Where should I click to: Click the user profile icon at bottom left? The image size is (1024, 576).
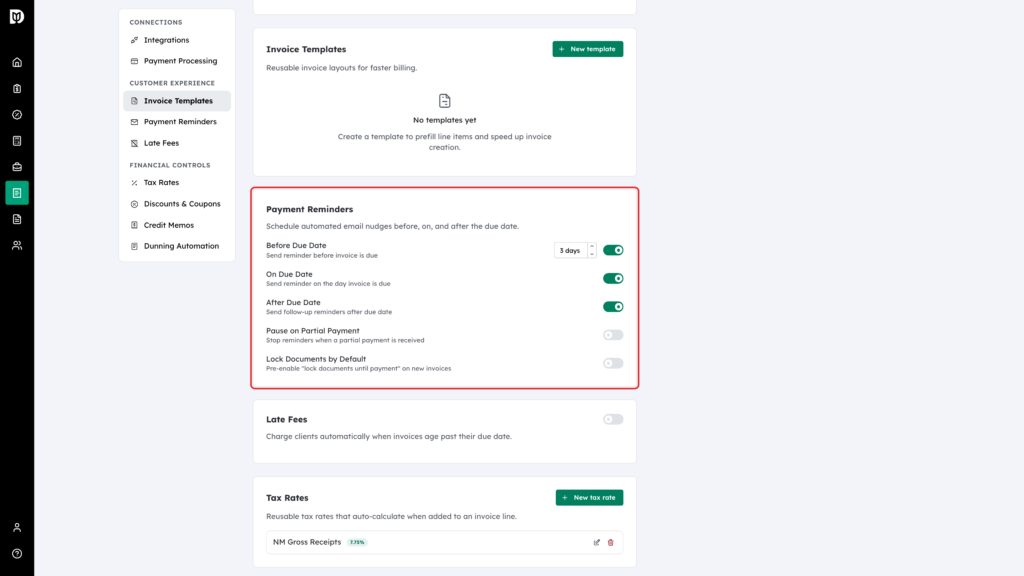point(17,528)
